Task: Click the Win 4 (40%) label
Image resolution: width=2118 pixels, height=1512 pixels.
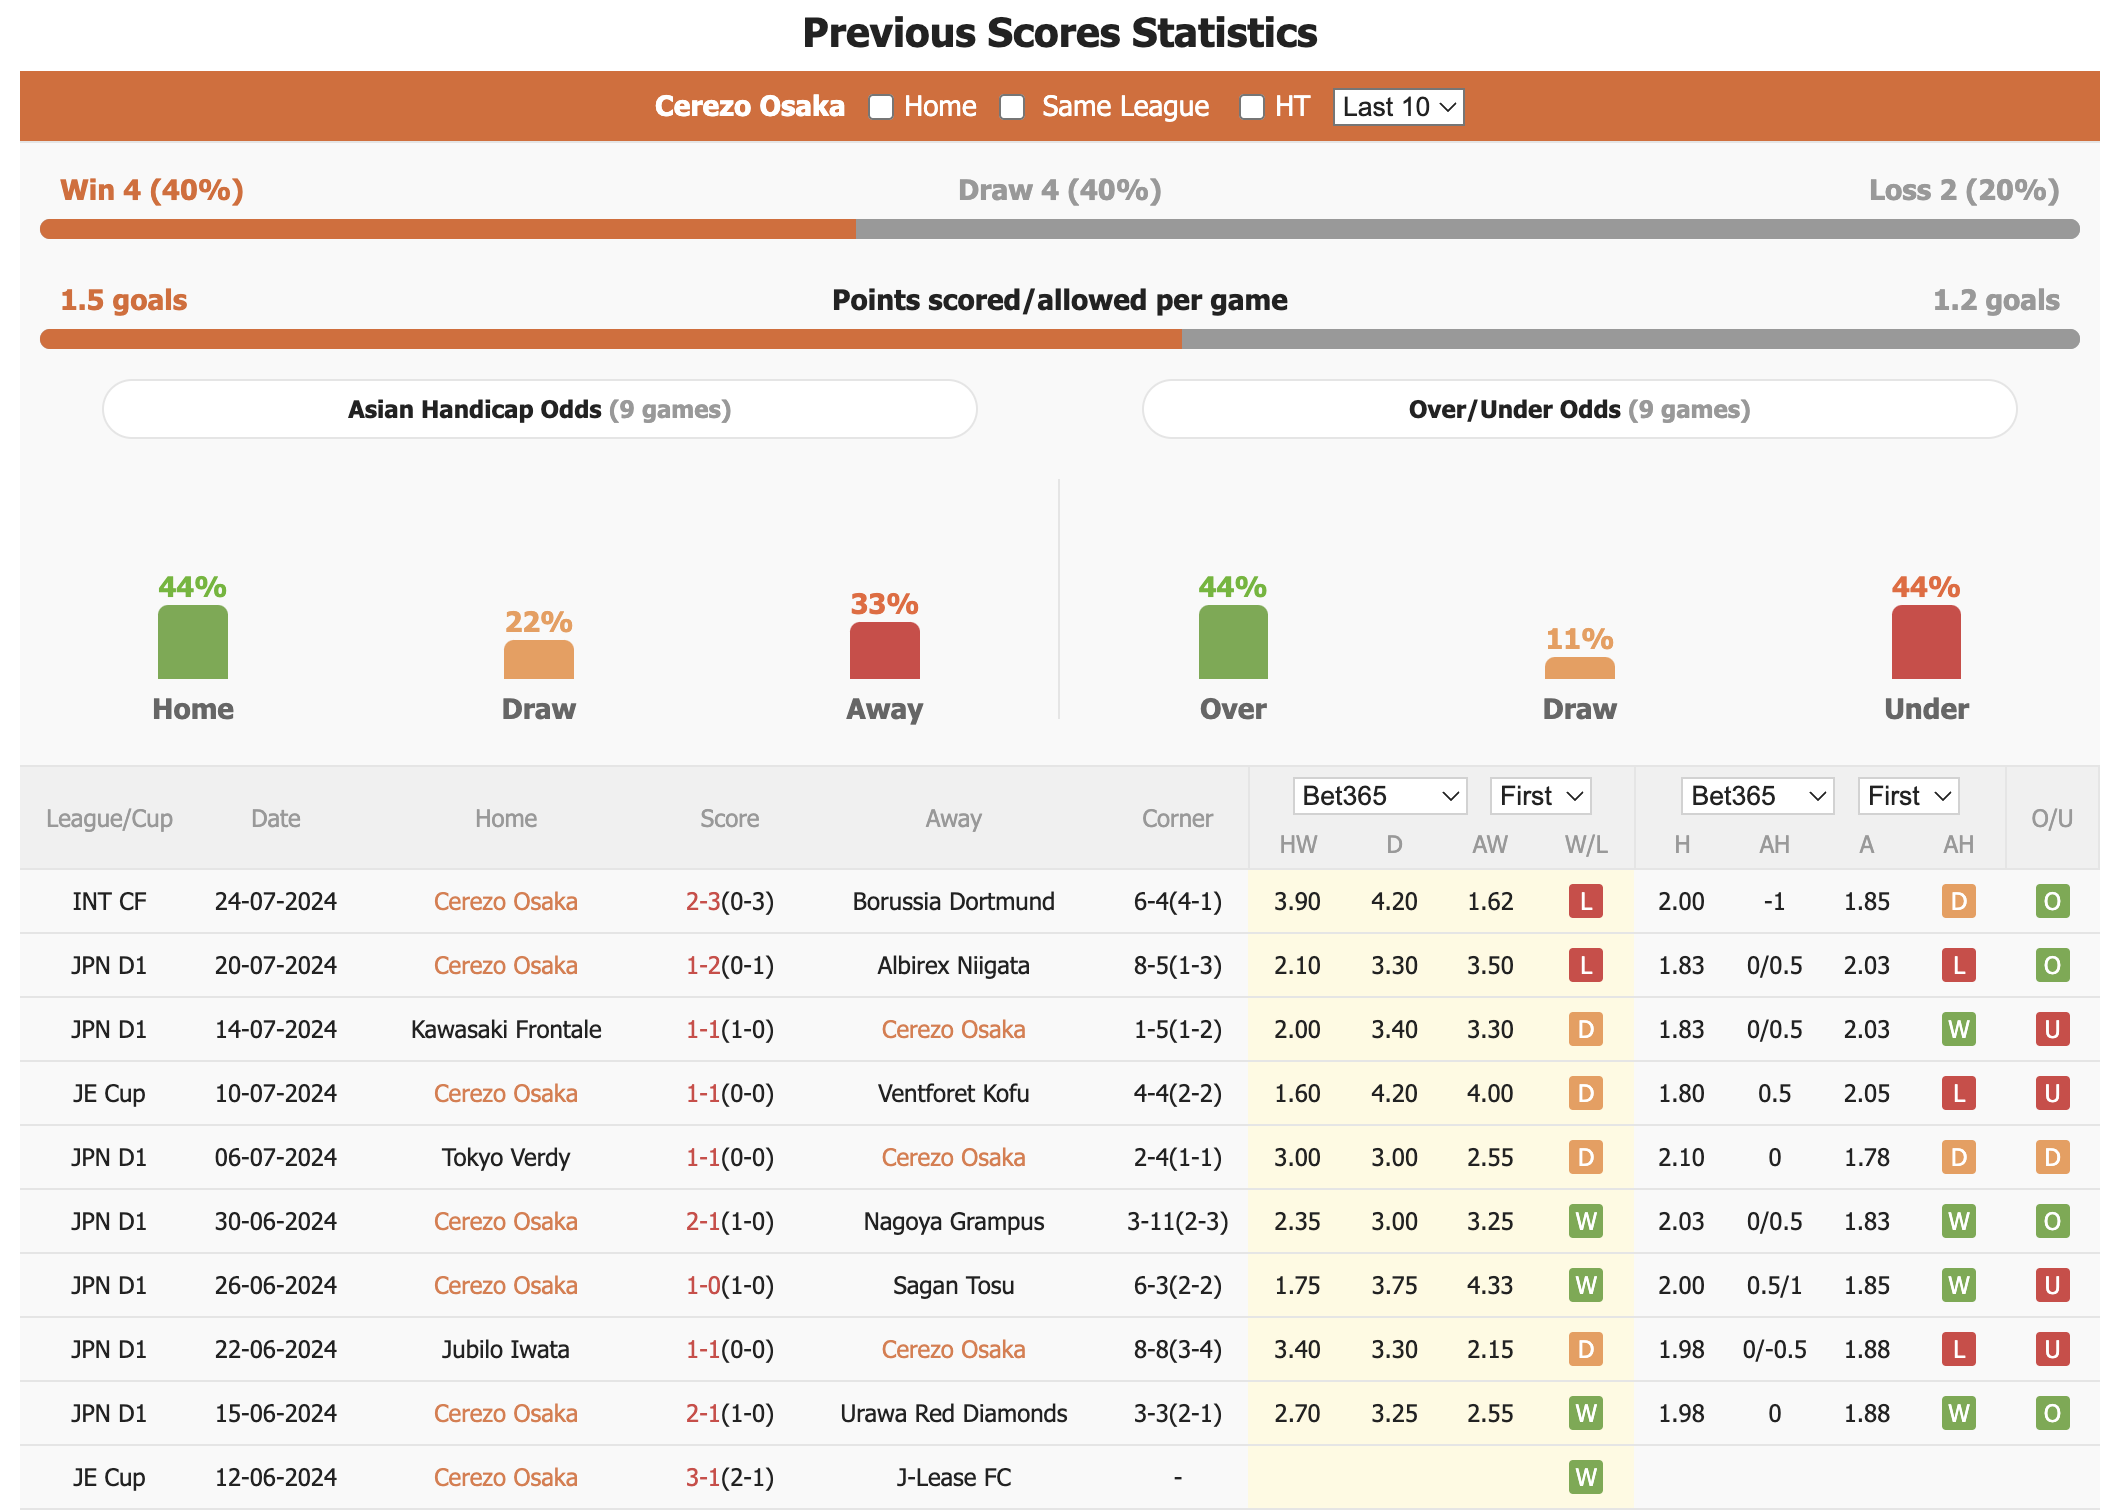Action: 152,190
